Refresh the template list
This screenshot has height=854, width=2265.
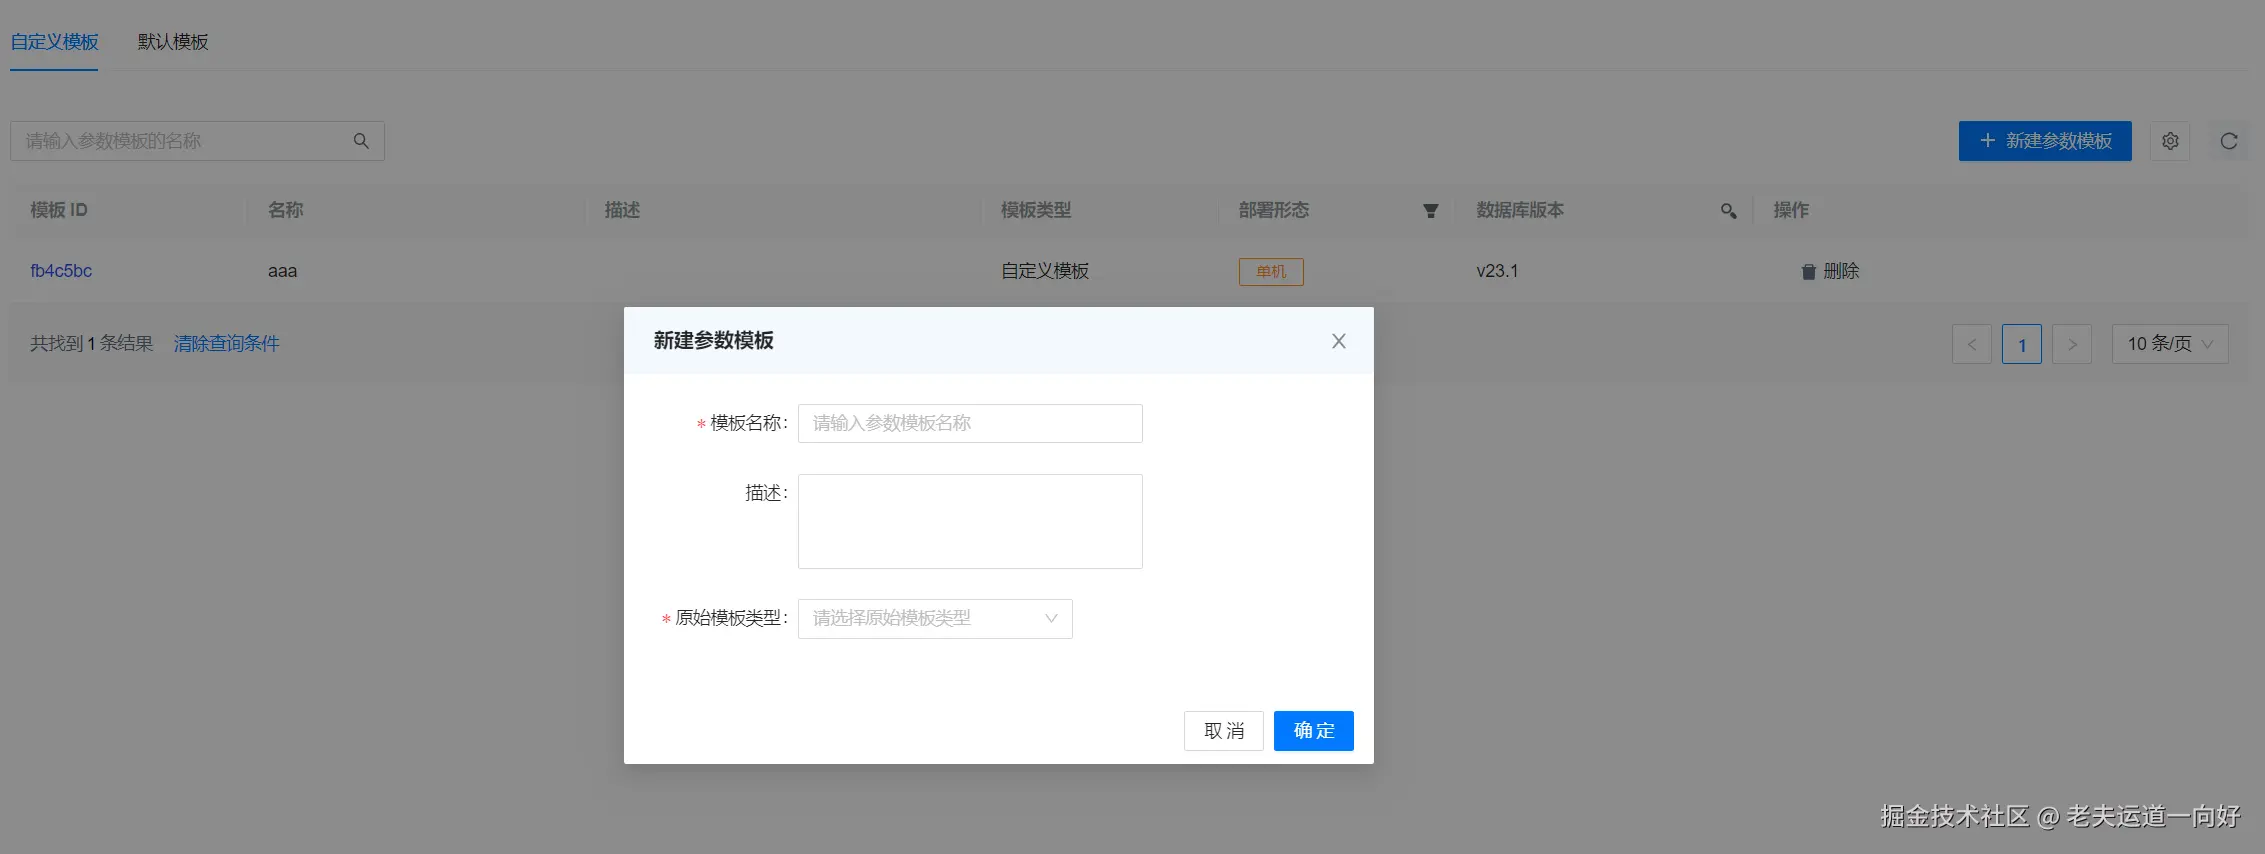pyautogui.click(x=2229, y=141)
